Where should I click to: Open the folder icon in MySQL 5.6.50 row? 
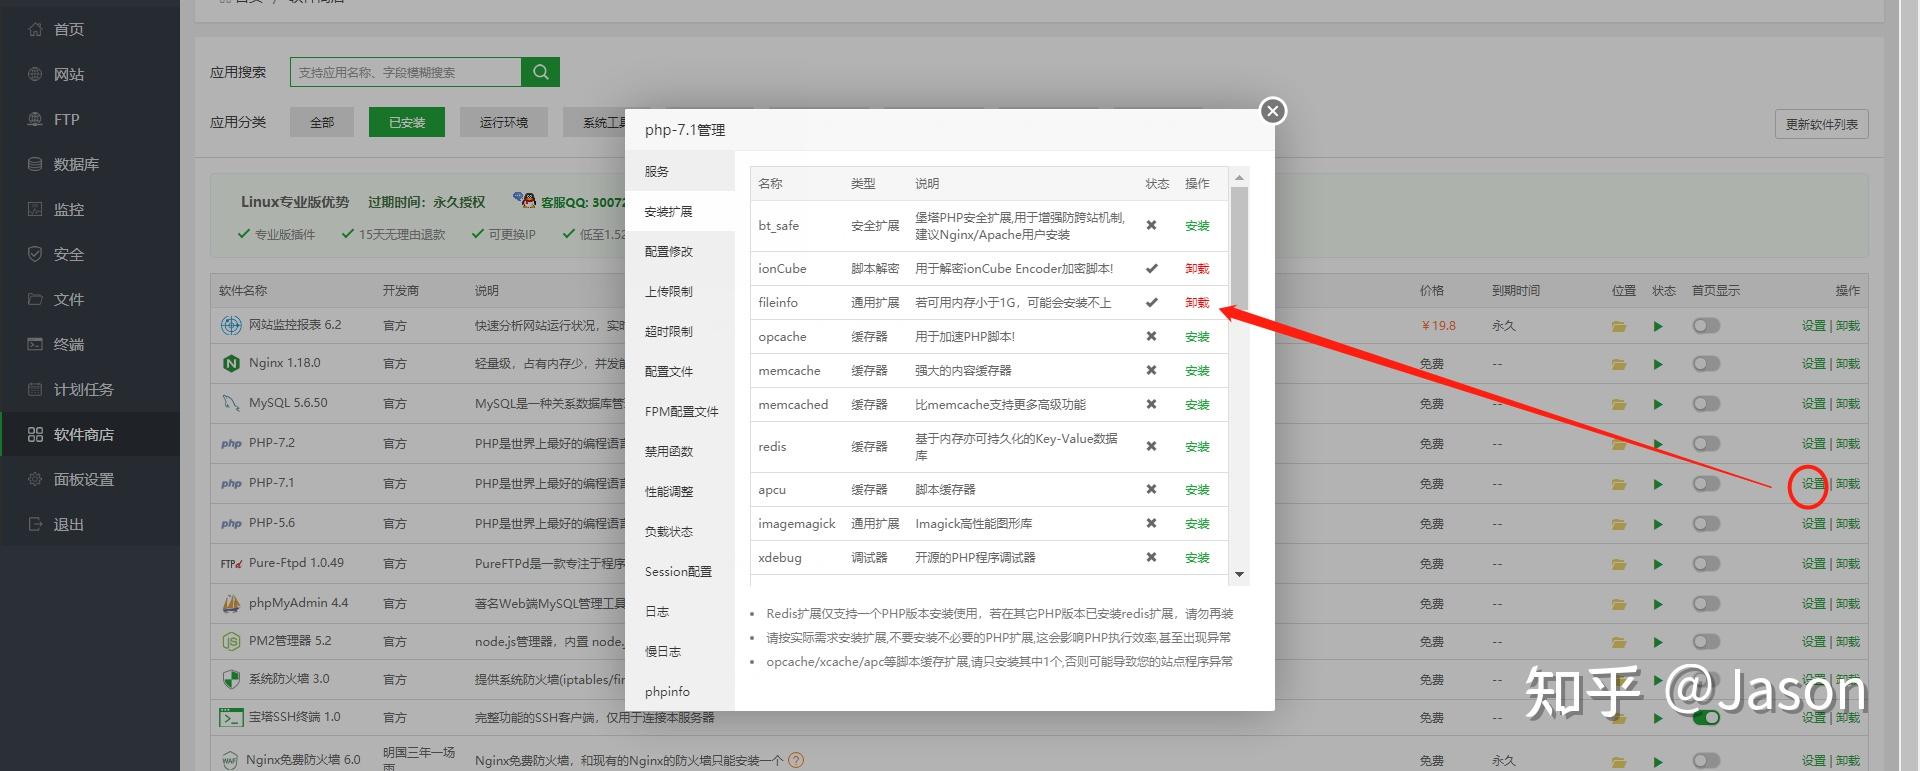coord(1618,404)
